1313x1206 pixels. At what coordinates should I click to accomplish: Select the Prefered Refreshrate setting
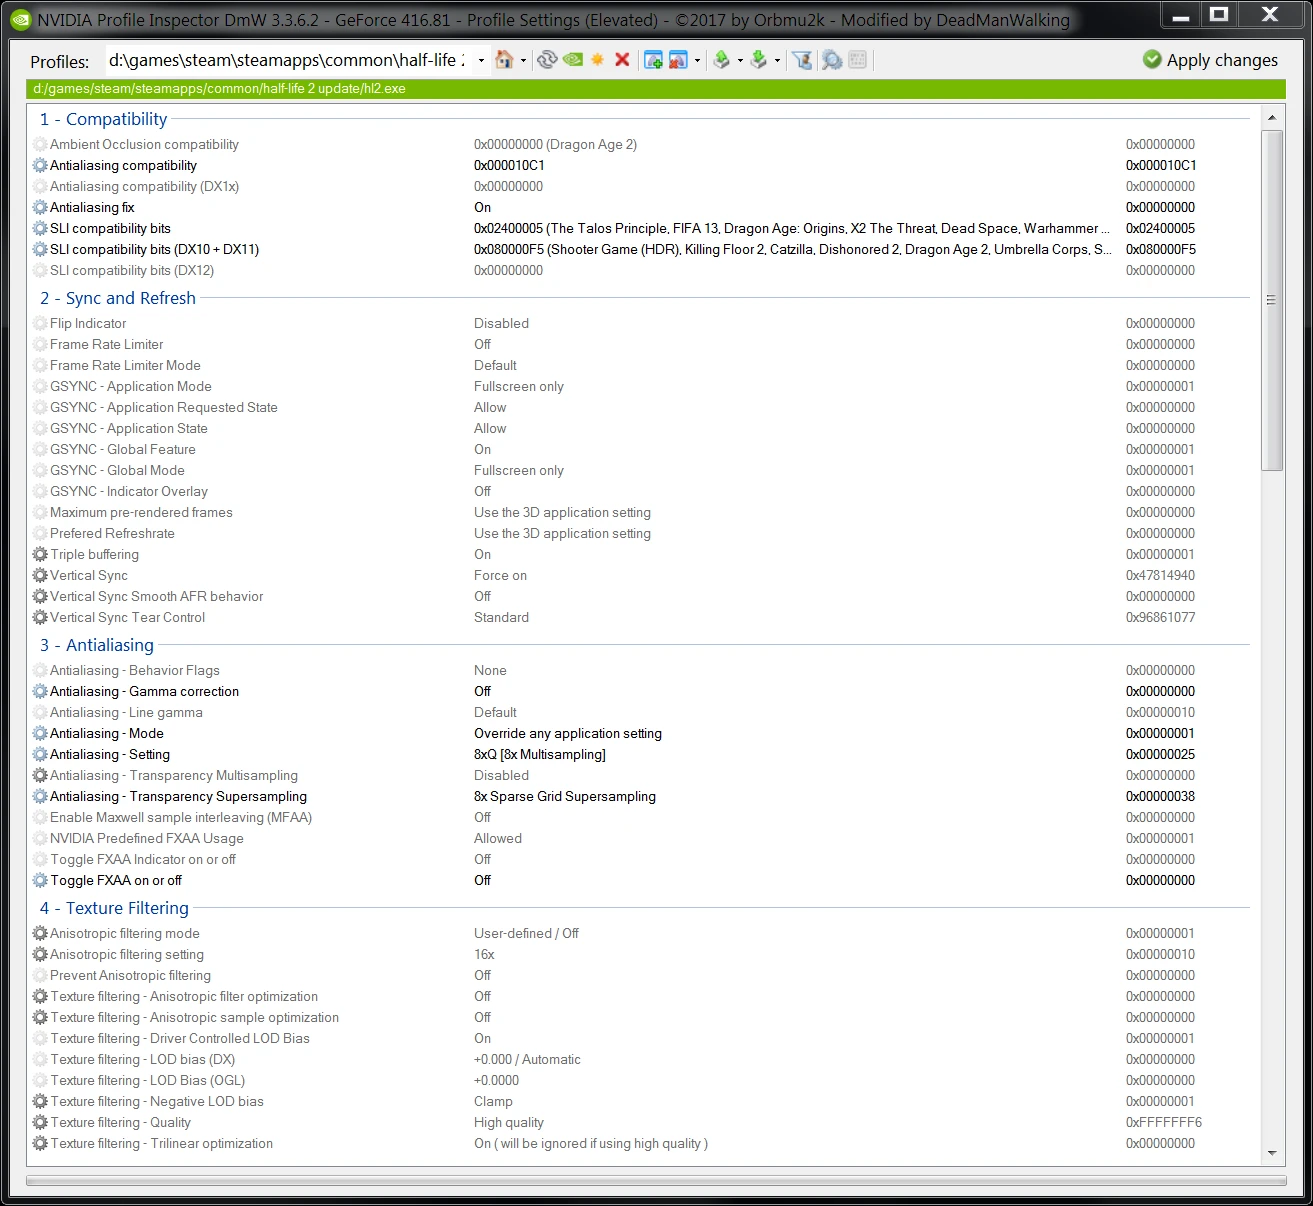[112, 533]
